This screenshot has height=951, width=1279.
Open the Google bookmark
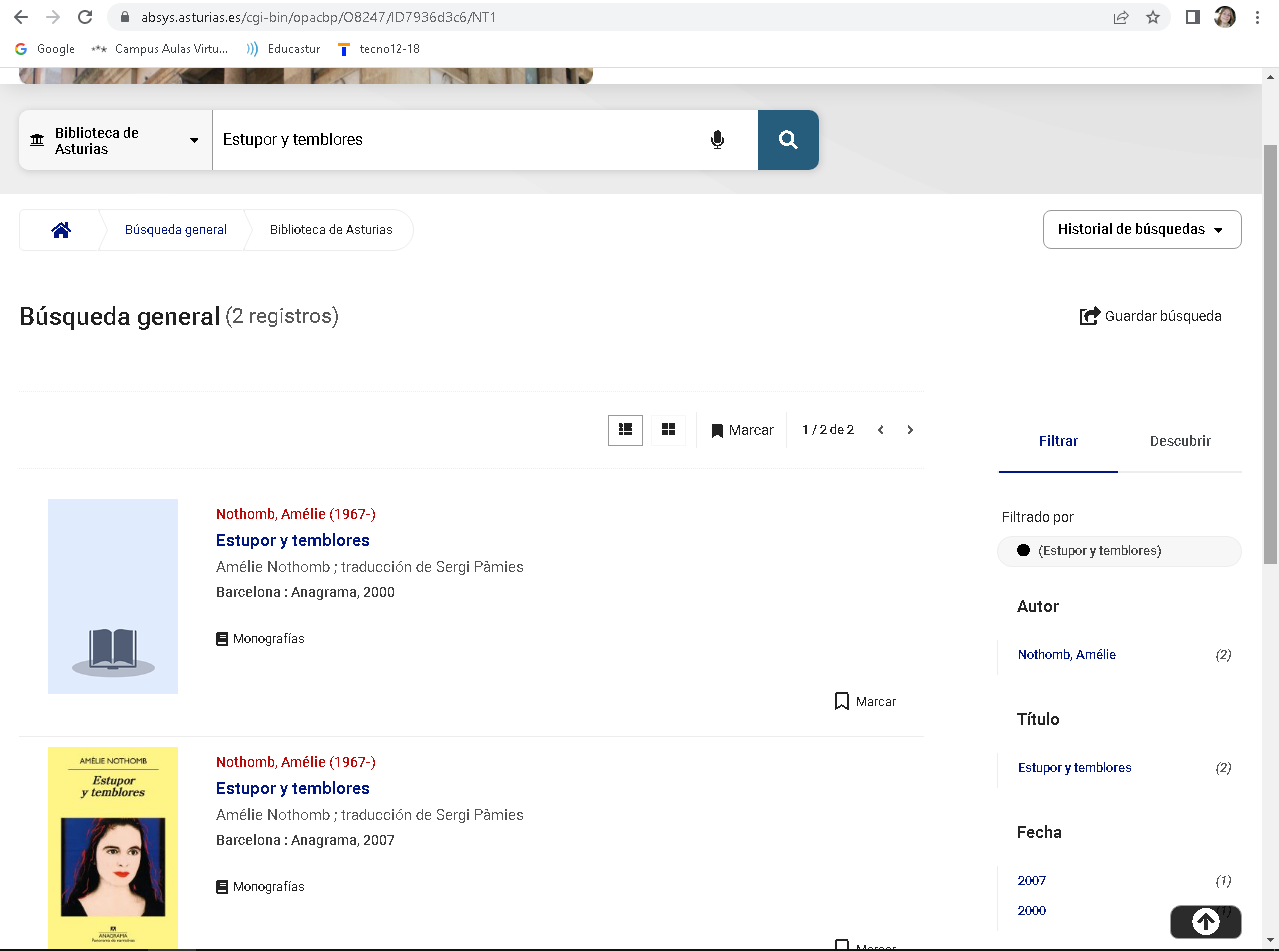pos(45,49)
